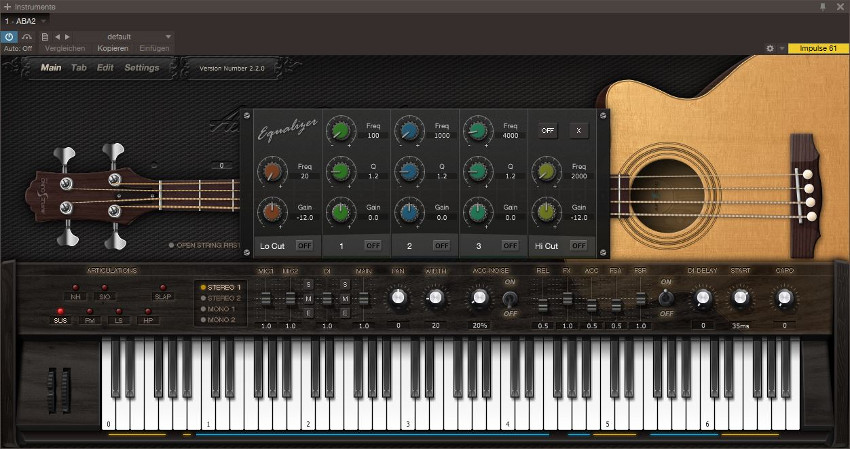The height and width of the screenshot is (449, 850).
Task: Open the Edit tab
Action: pyautogui.click(x=105, y=68)
